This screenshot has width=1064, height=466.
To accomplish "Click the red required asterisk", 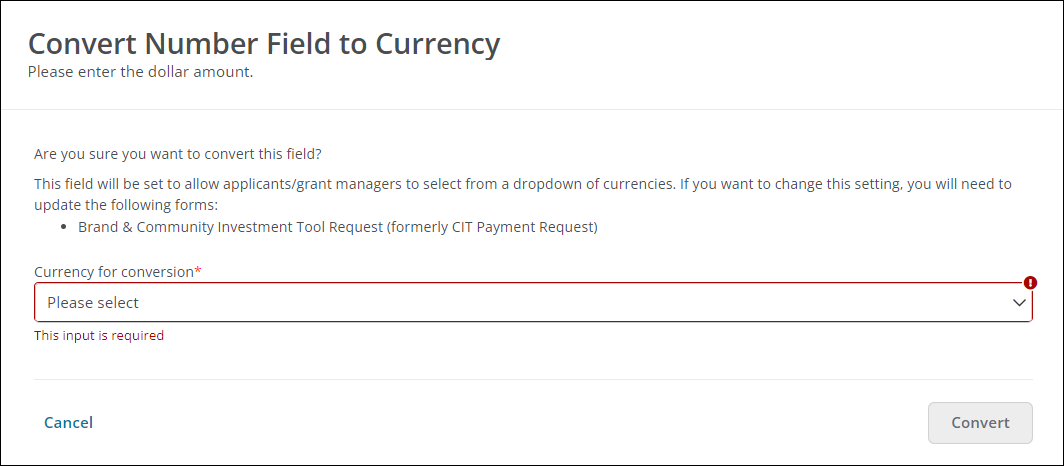I will [x=198, y=272].
